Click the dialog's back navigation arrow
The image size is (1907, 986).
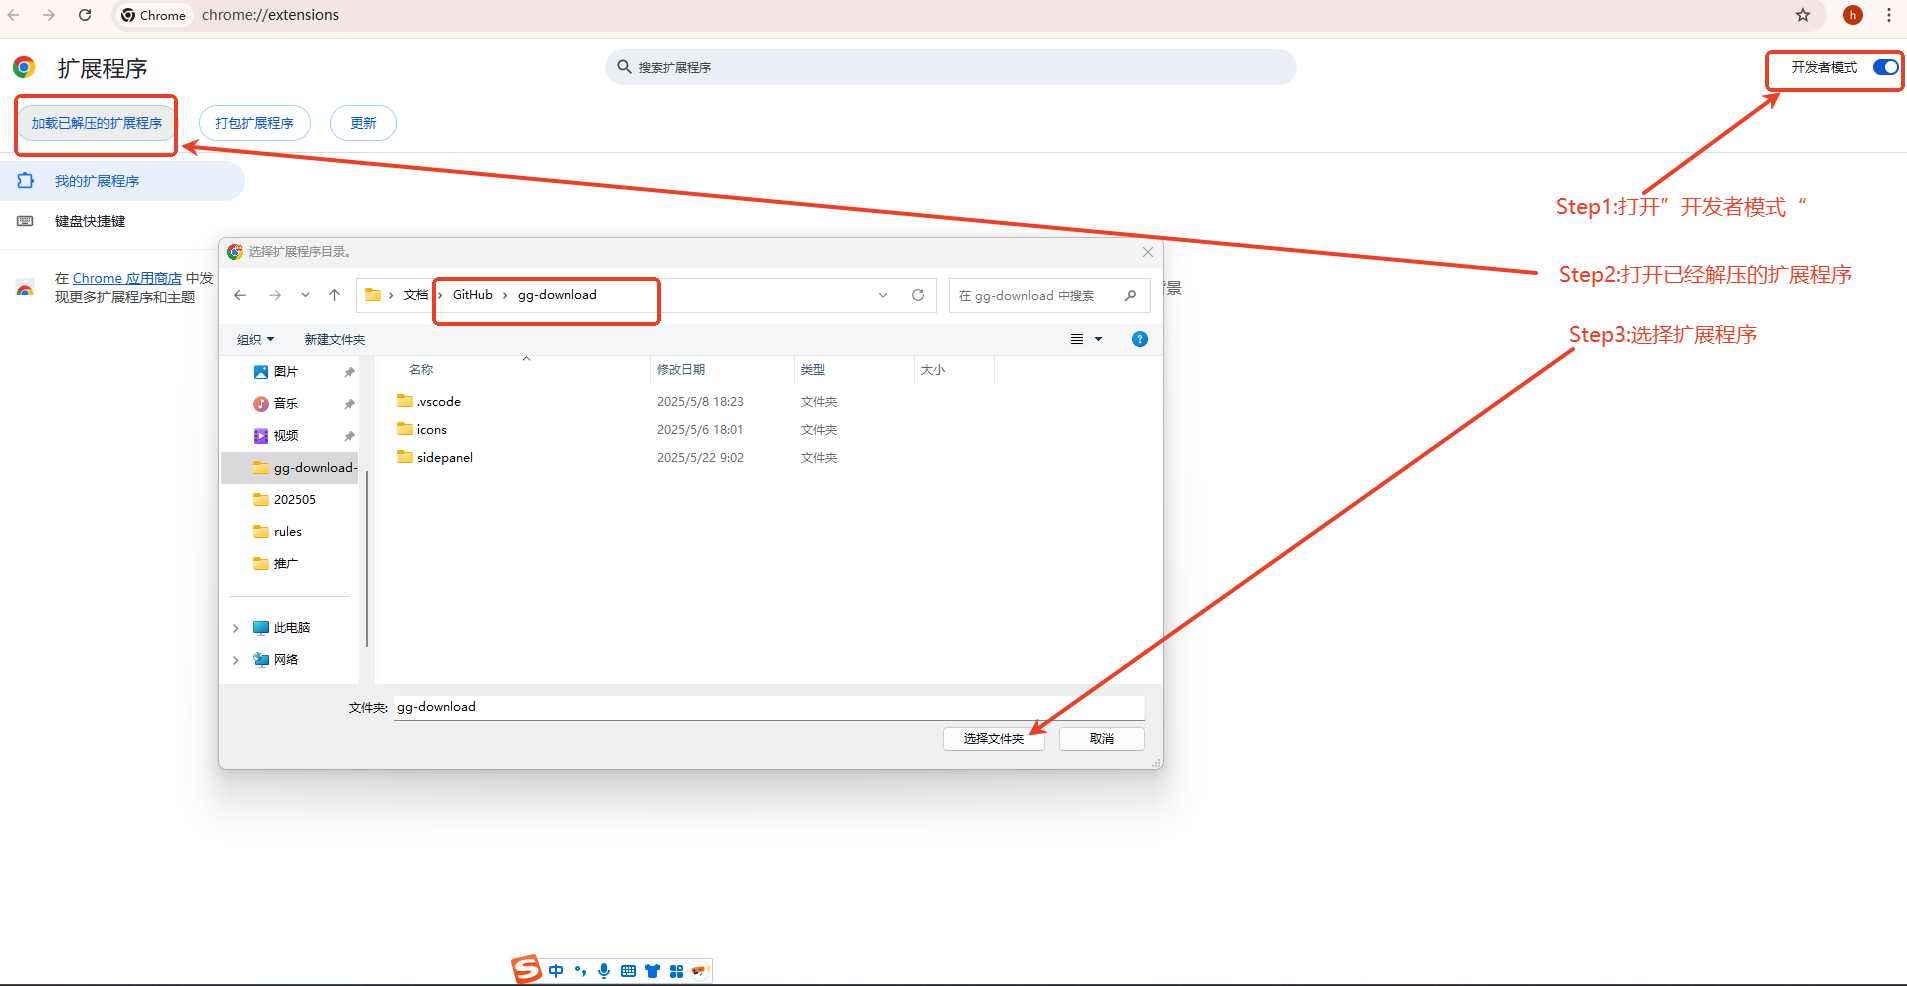pos(240,295)
